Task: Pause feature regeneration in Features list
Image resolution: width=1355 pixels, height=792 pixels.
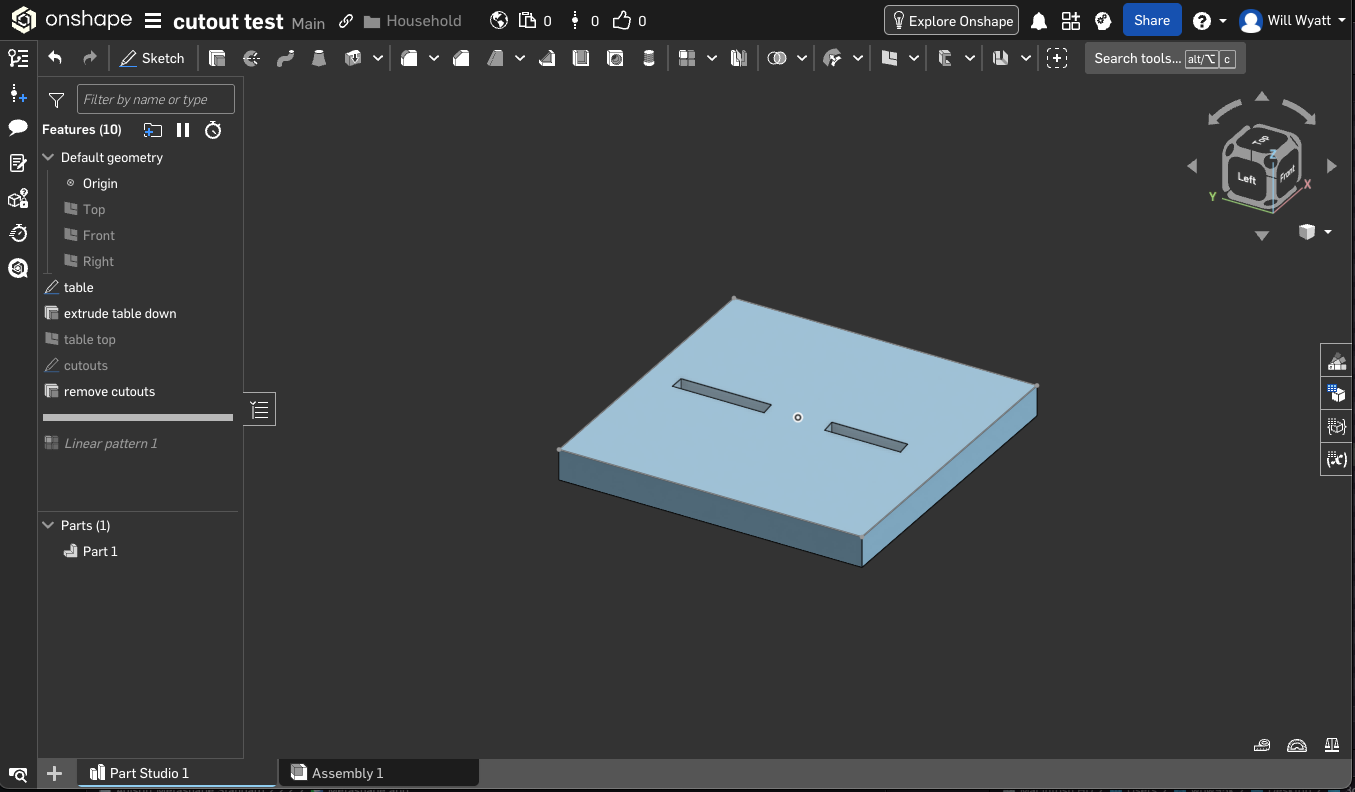Action: [183, 130]
